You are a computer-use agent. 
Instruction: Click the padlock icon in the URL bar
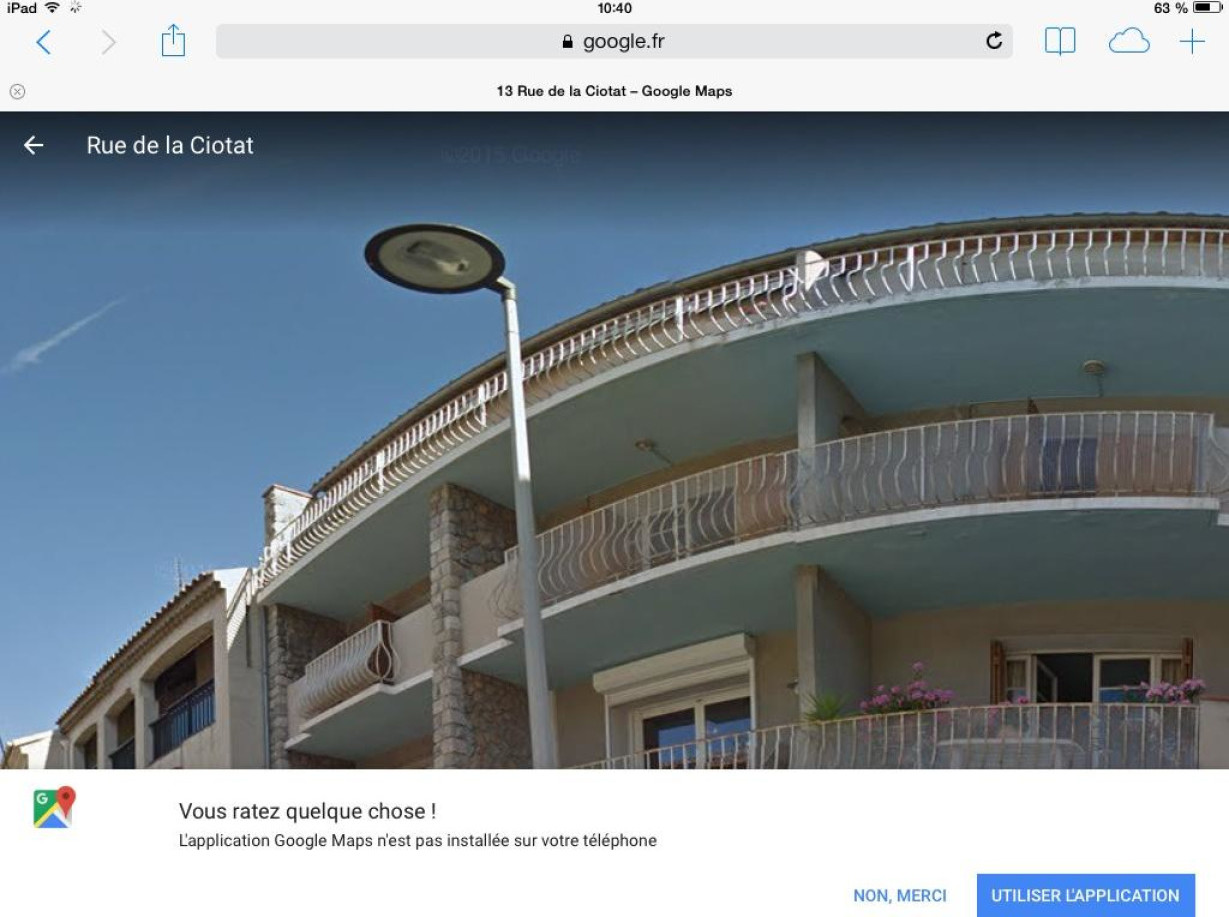click(x=568, y=42)
